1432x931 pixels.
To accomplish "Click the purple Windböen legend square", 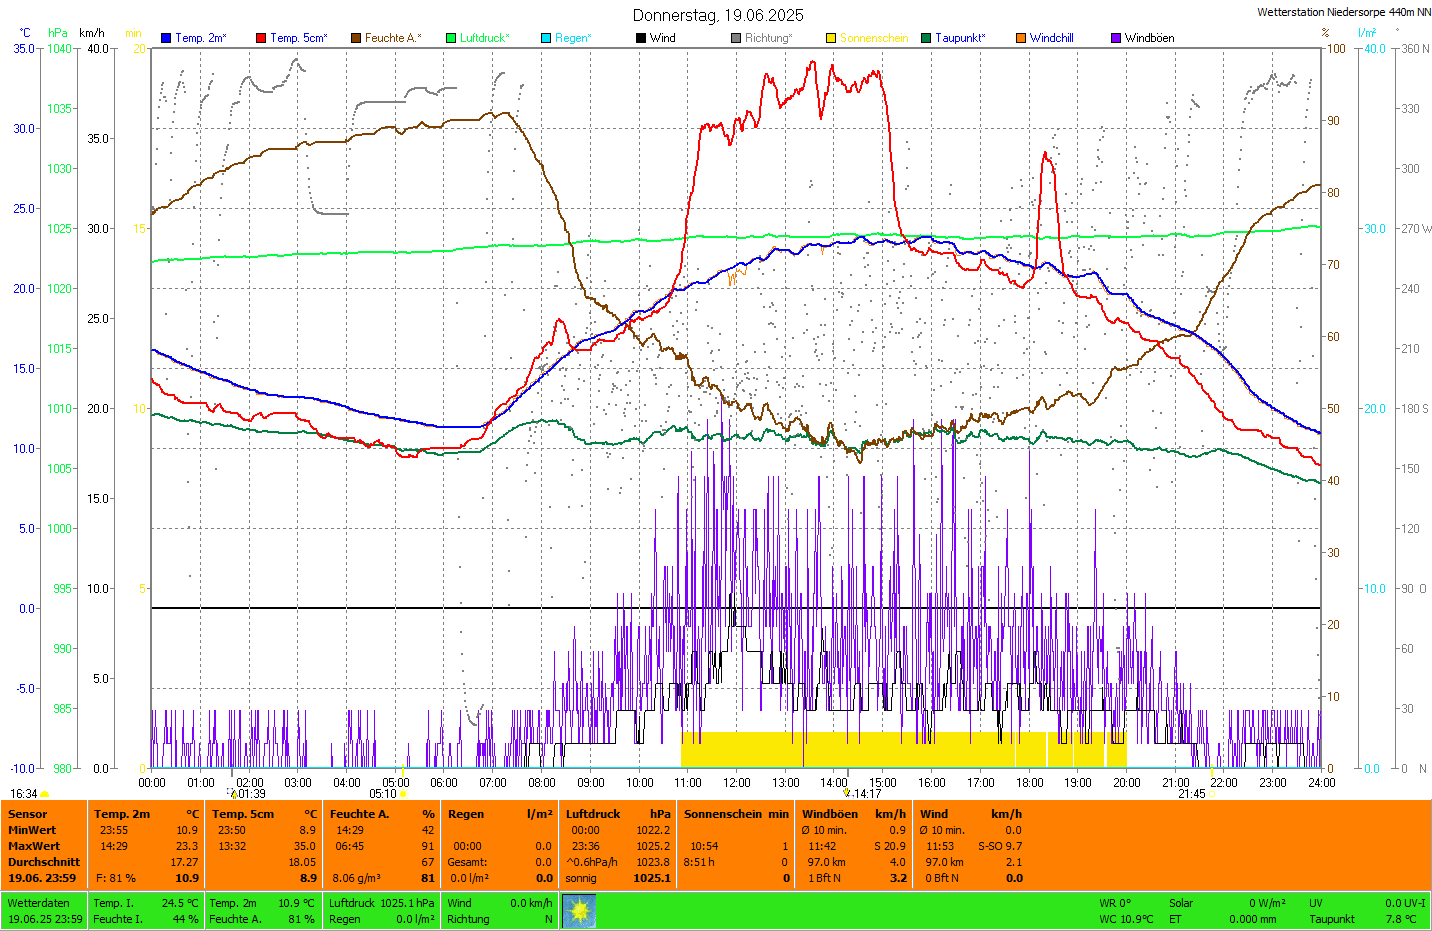I will pos(1116,38).
